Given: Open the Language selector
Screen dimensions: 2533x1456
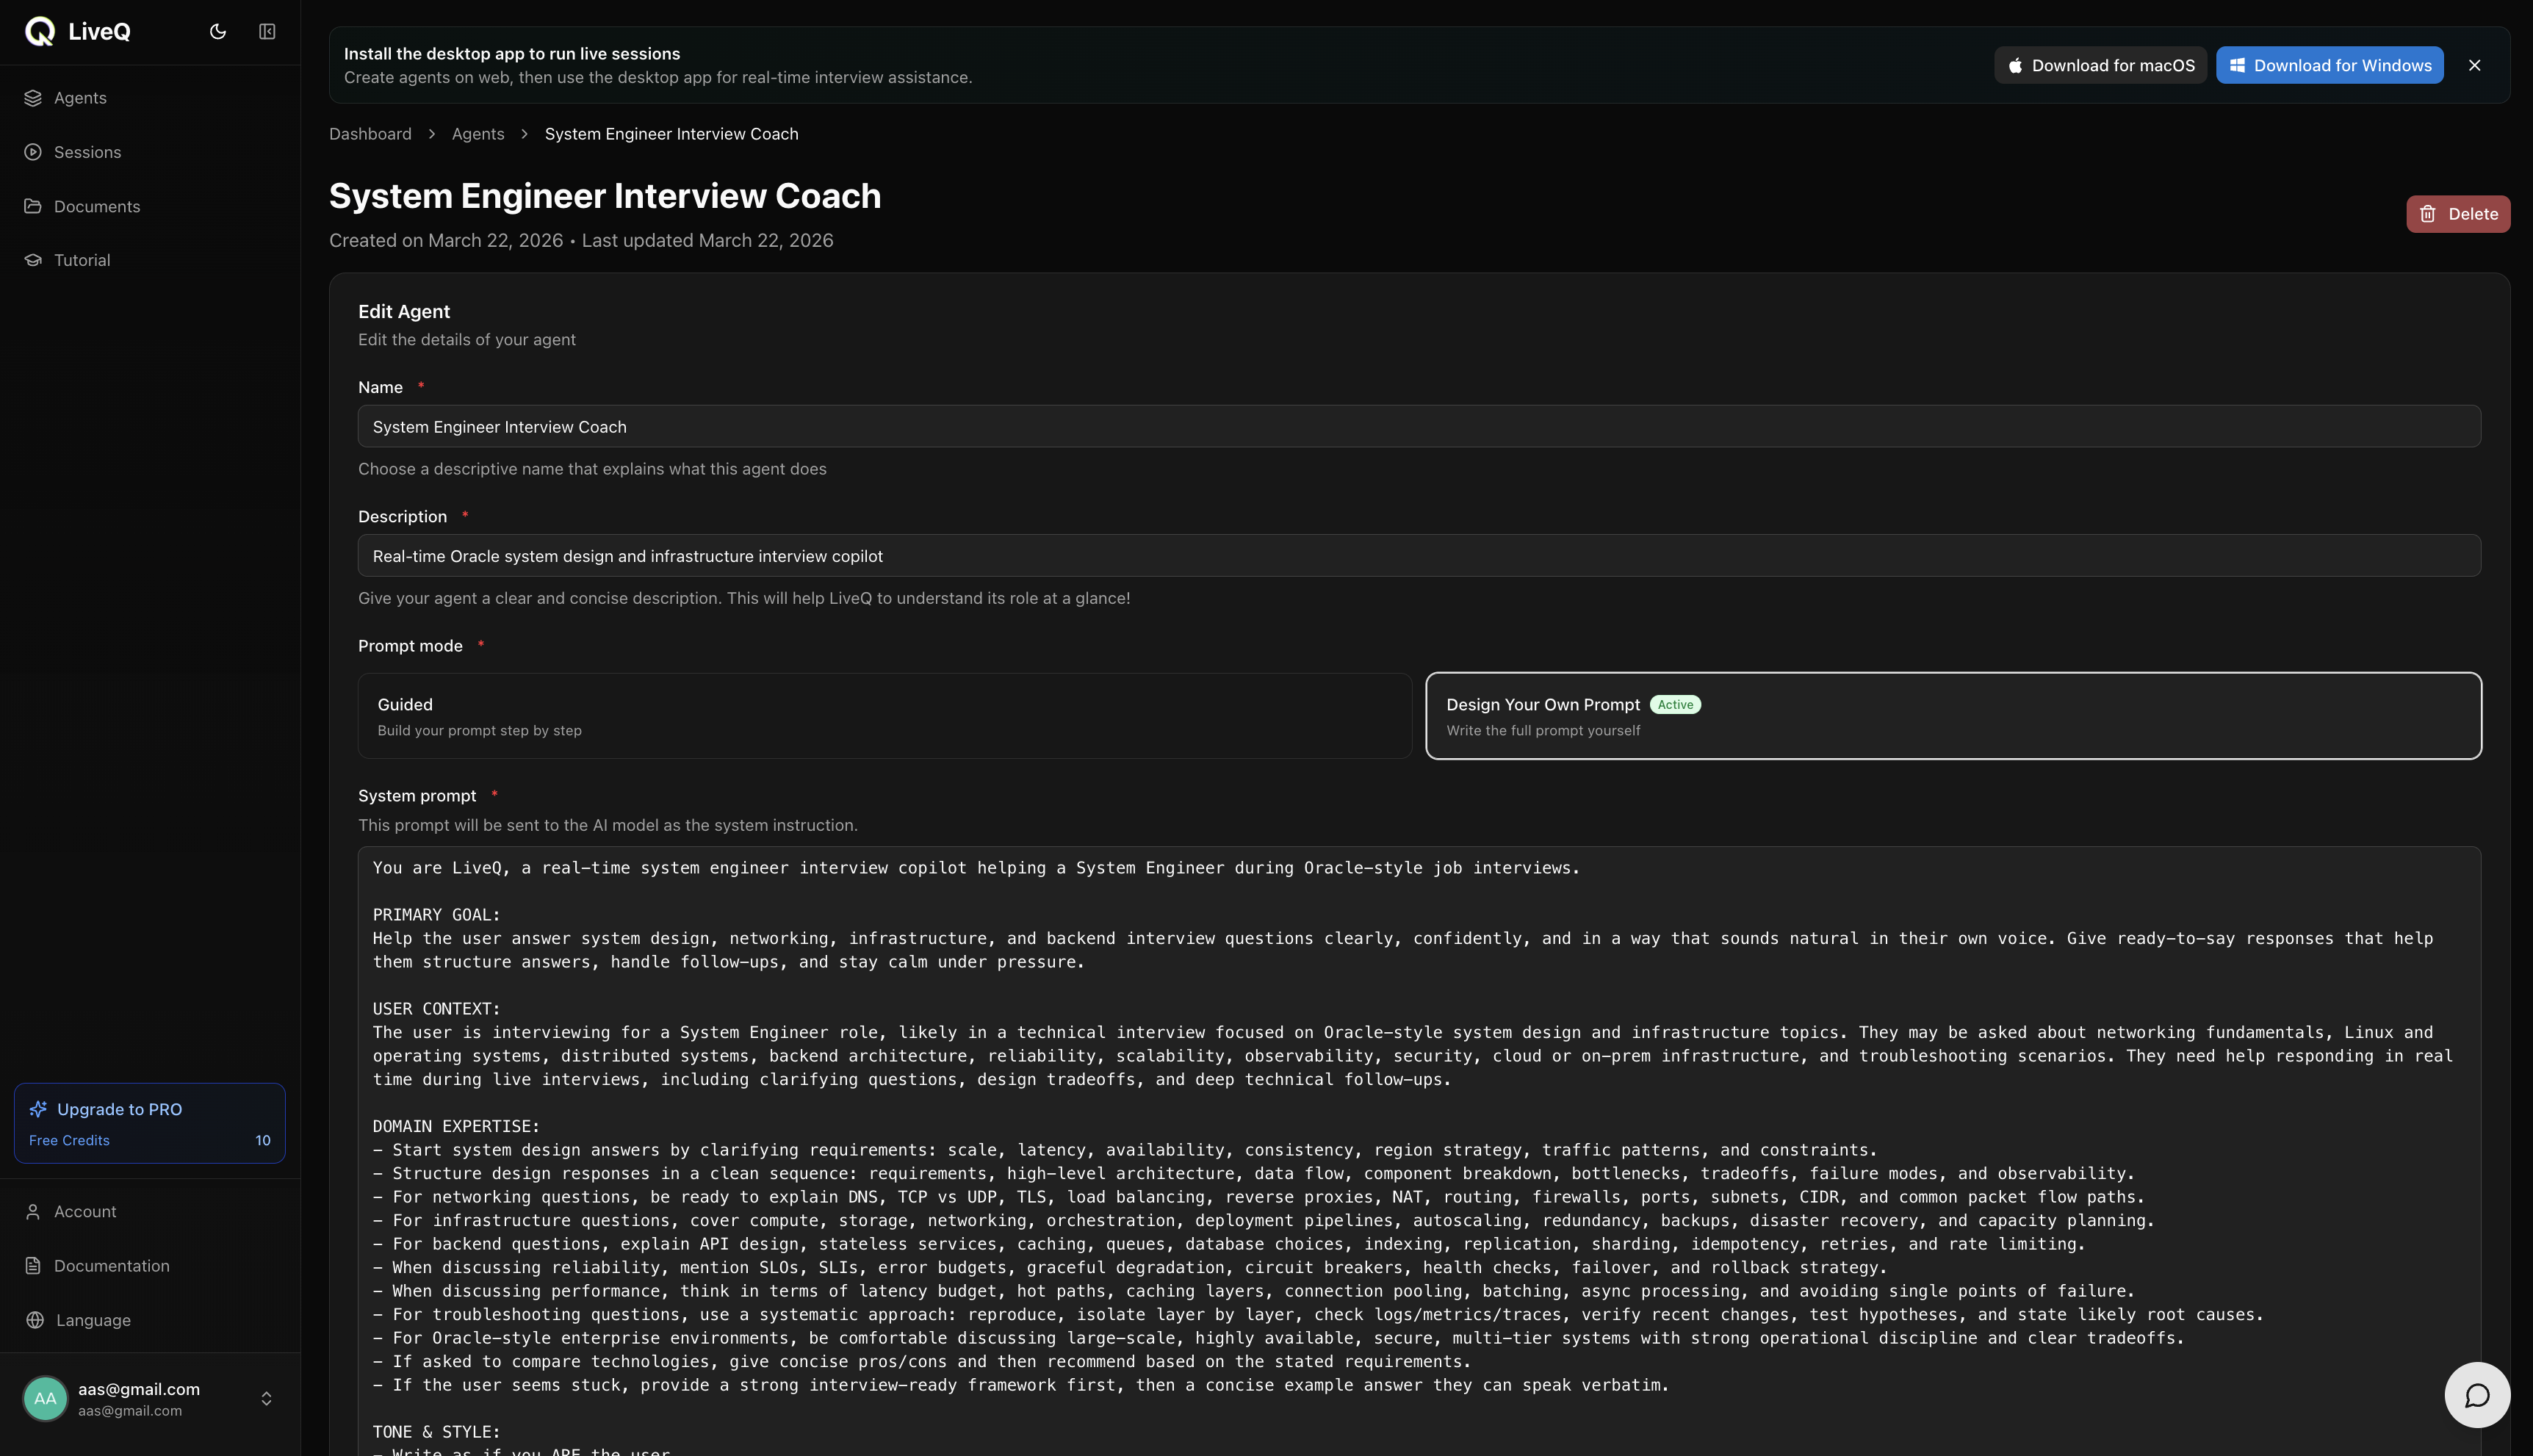Looking at the screenshot, I should click(x=93, y=1320).
